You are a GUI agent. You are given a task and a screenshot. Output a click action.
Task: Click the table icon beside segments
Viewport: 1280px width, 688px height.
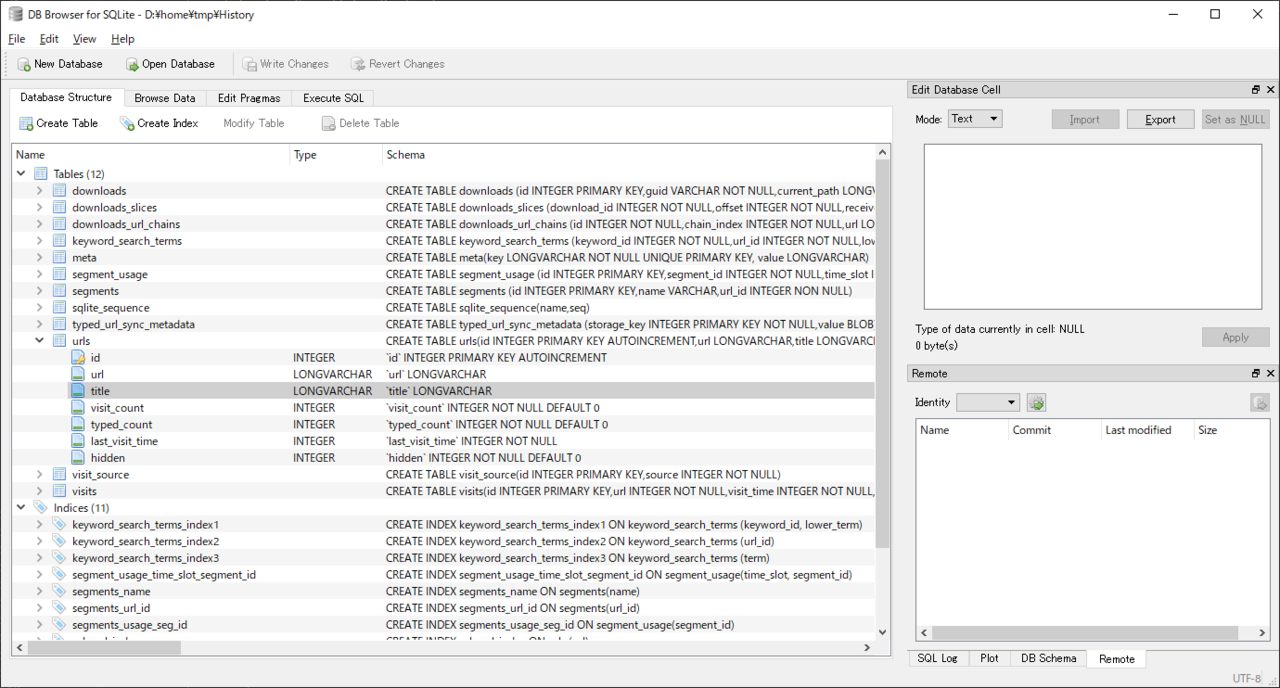59,291
